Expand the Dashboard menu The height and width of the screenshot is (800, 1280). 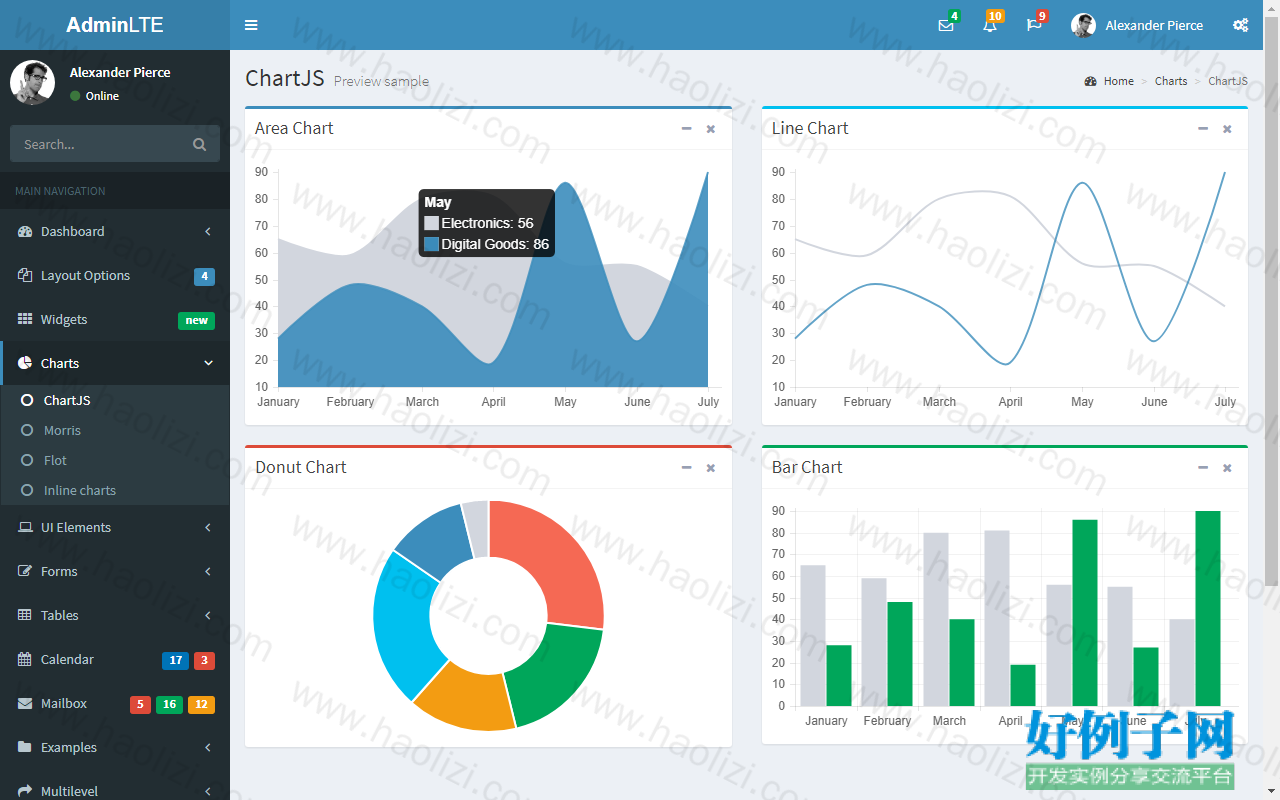pos(115,231)
